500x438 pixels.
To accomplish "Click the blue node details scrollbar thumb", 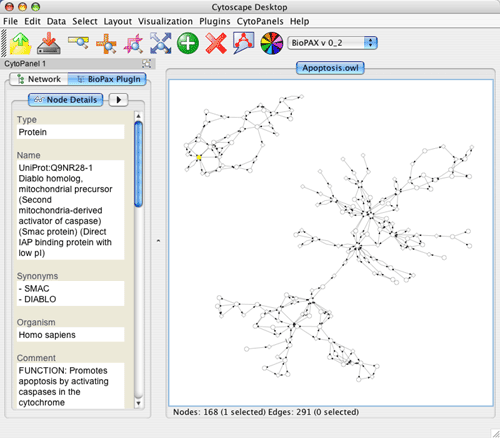I will tap(139, 164).
